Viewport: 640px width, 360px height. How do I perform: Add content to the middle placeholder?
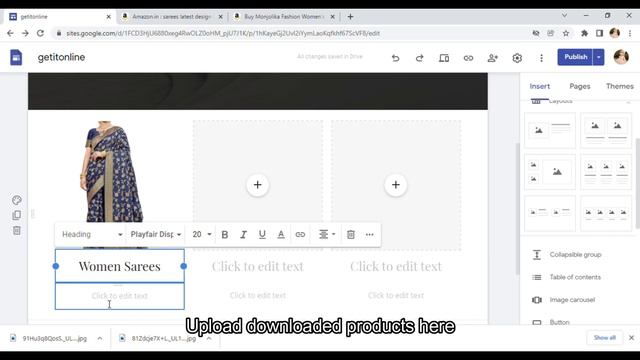coord(258,185)
